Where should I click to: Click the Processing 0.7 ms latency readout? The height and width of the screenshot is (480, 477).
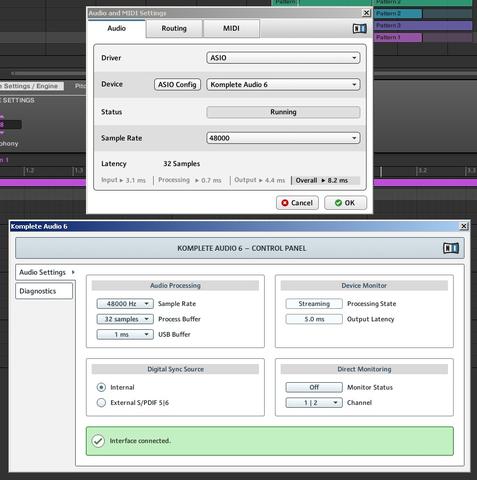[x=190, y=180]
